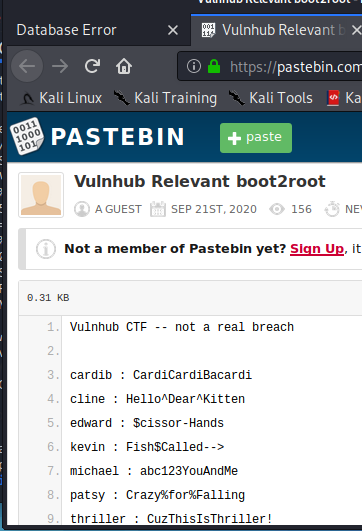This screenshot has height=531, width=362.
Task: Click the green padlock security icon
Action: point(214,66)
